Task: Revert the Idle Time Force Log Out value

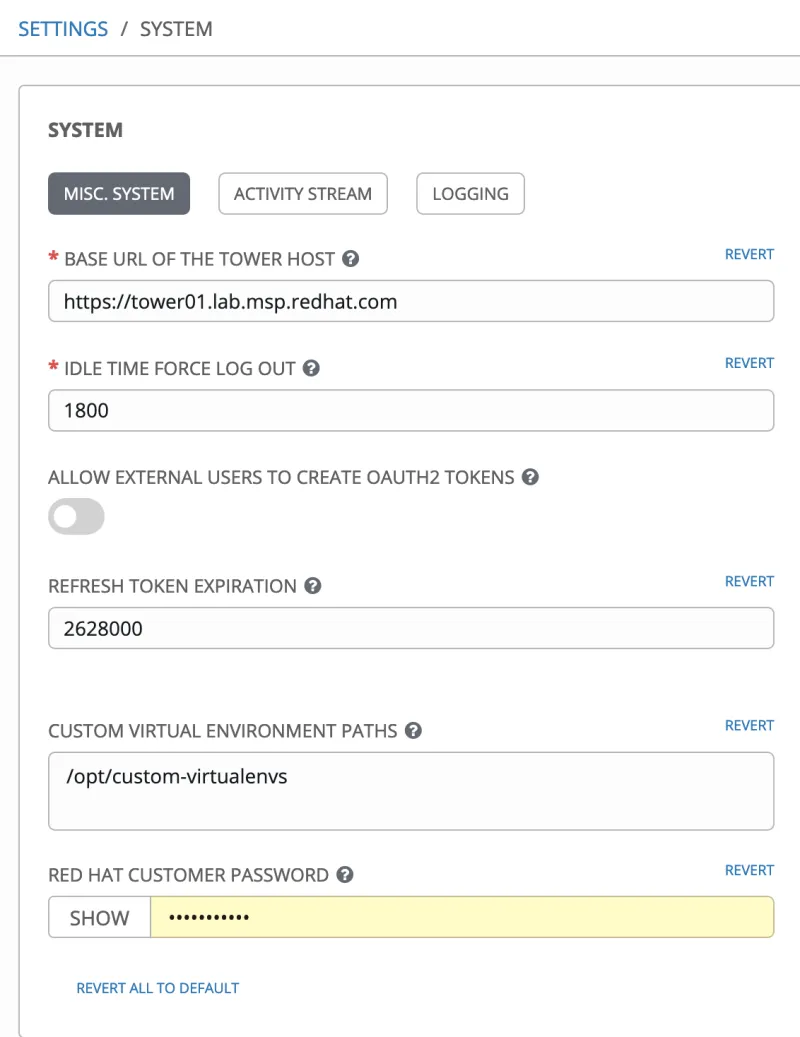Action: tap(749, 363)
